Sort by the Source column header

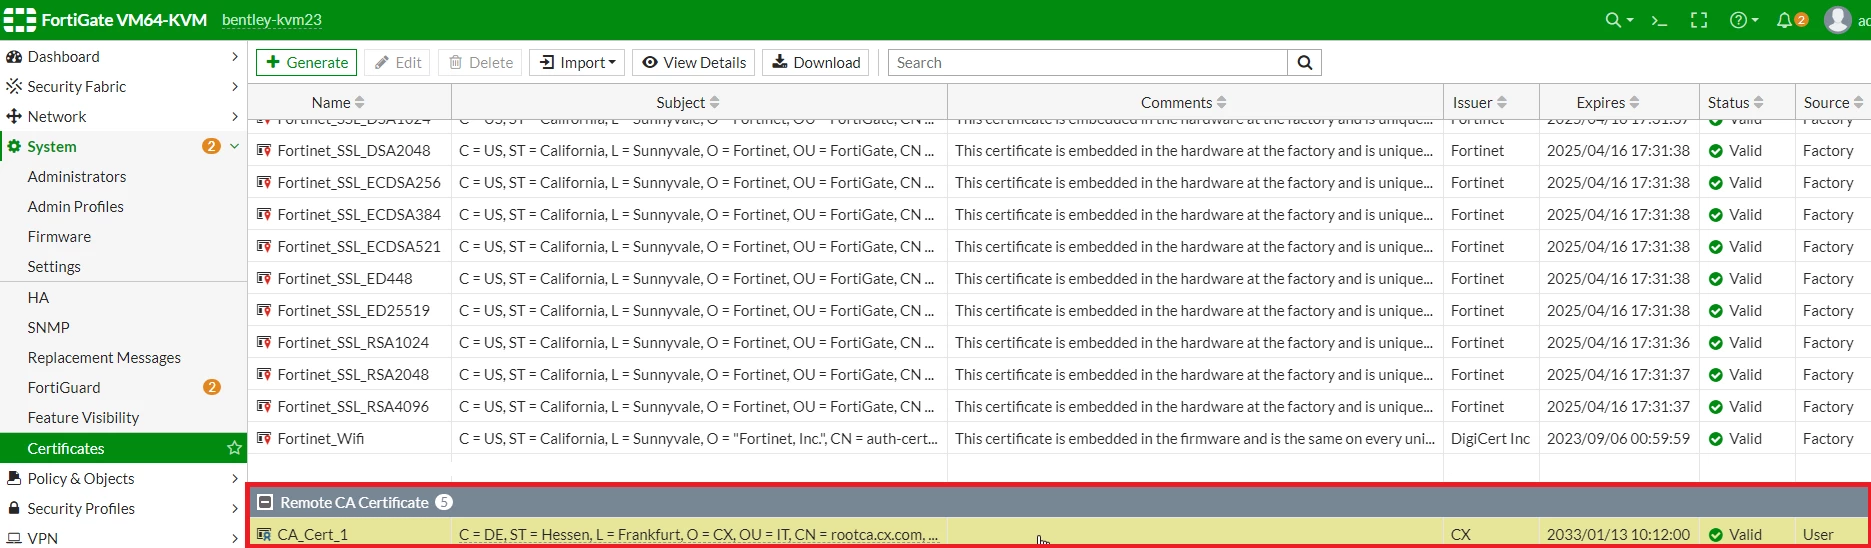point(1833,102)
